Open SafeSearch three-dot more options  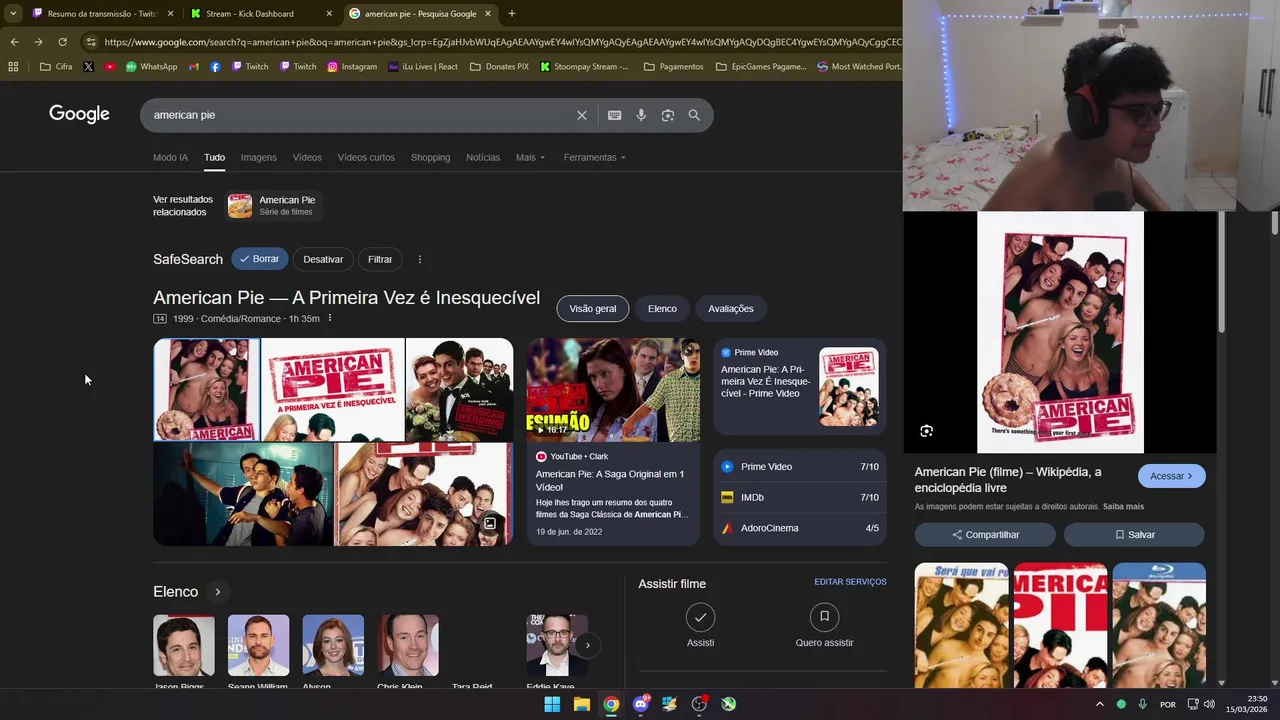click(420, 259)
